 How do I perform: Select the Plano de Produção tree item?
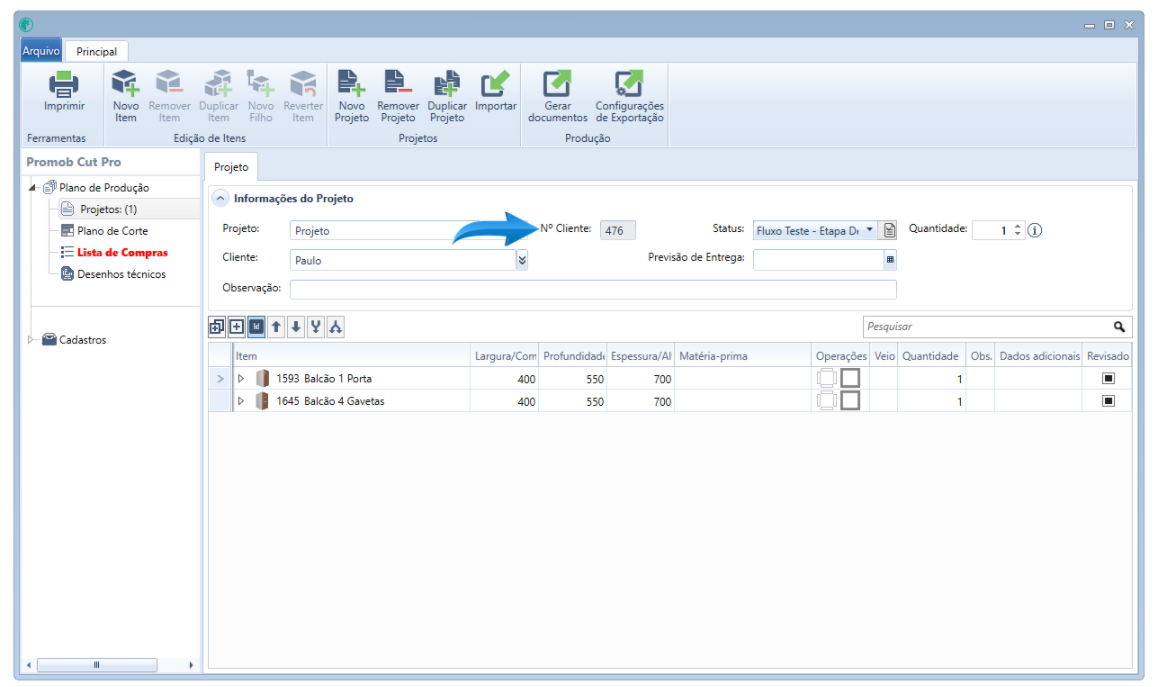pos(104,188)
